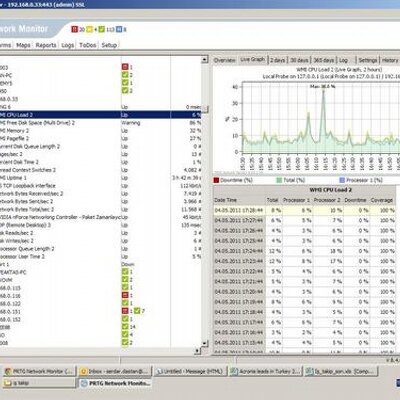Viewport: 400px width, 400px height.
Task: Select the Pagefile 2 sensor row
Action: click(x=101, y=138)
